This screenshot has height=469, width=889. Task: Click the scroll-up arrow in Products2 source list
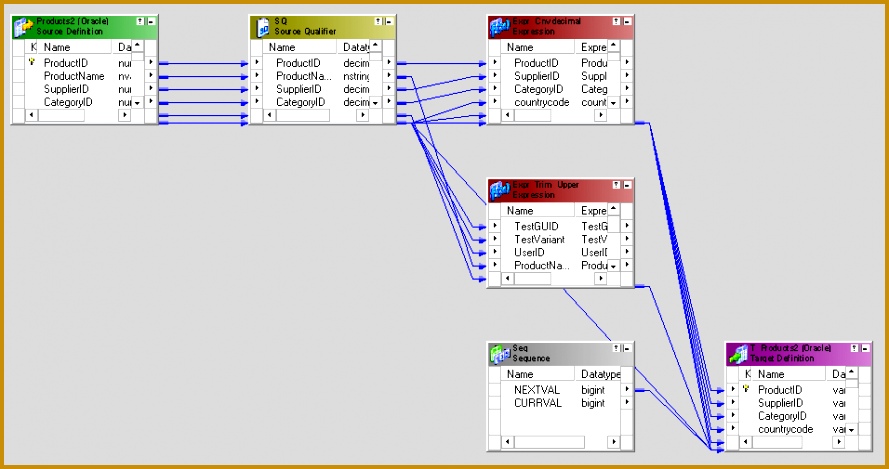click(137, 46)
